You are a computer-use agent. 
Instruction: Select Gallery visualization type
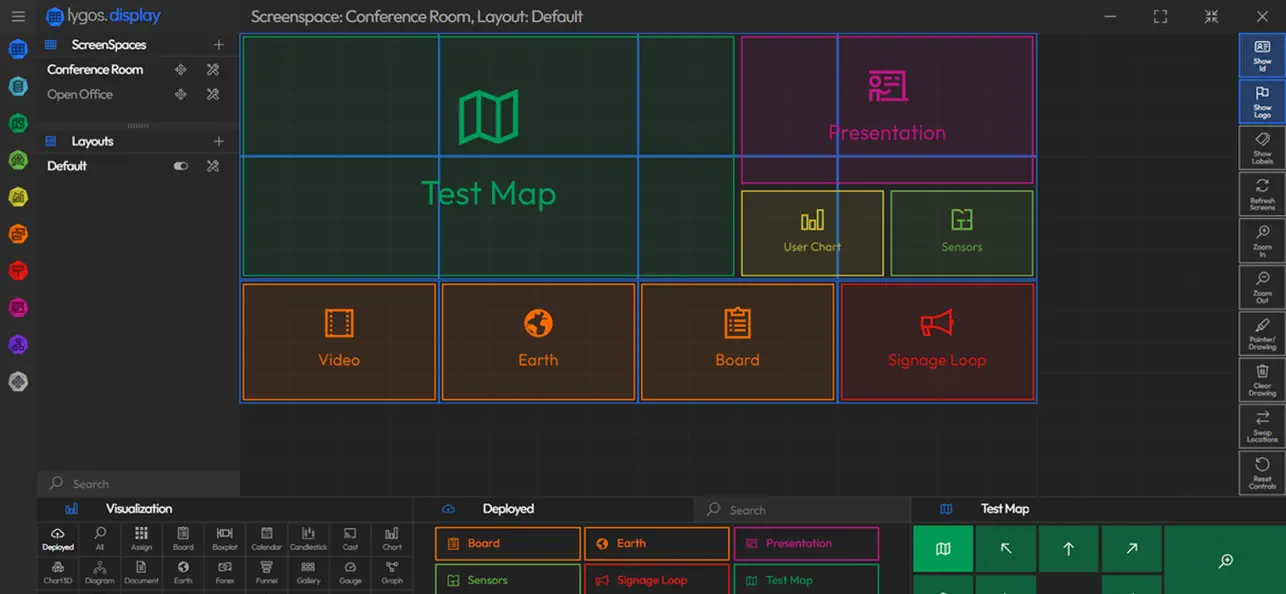(x=309, y=572)
